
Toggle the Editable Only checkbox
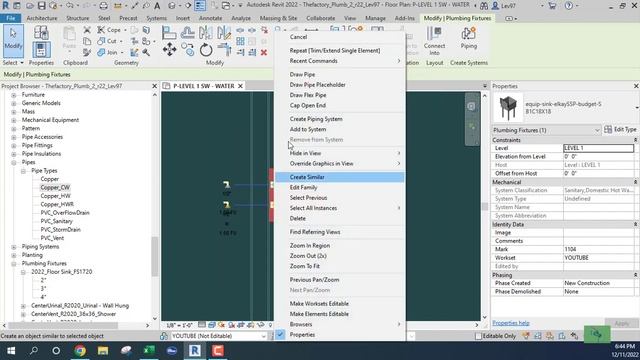click(478, 336)
